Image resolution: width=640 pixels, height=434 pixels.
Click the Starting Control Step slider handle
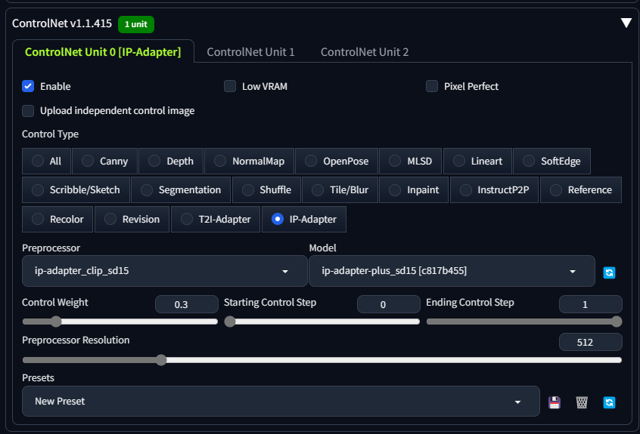tap(230, 322)
